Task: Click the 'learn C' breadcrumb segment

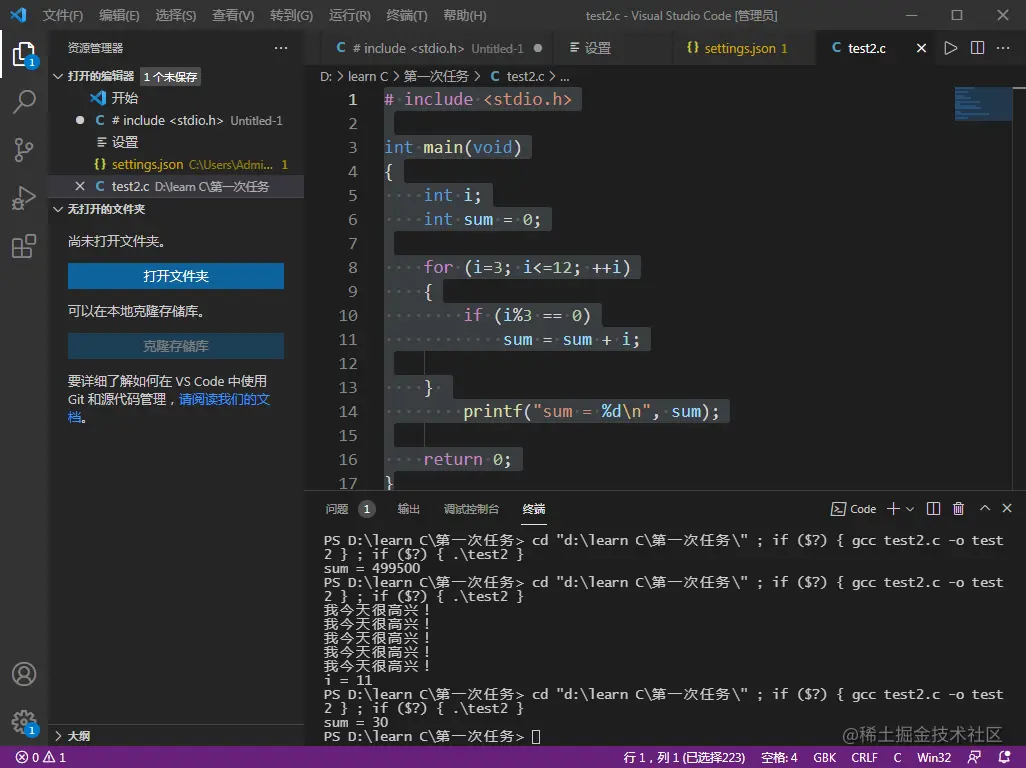Action: 368,77
